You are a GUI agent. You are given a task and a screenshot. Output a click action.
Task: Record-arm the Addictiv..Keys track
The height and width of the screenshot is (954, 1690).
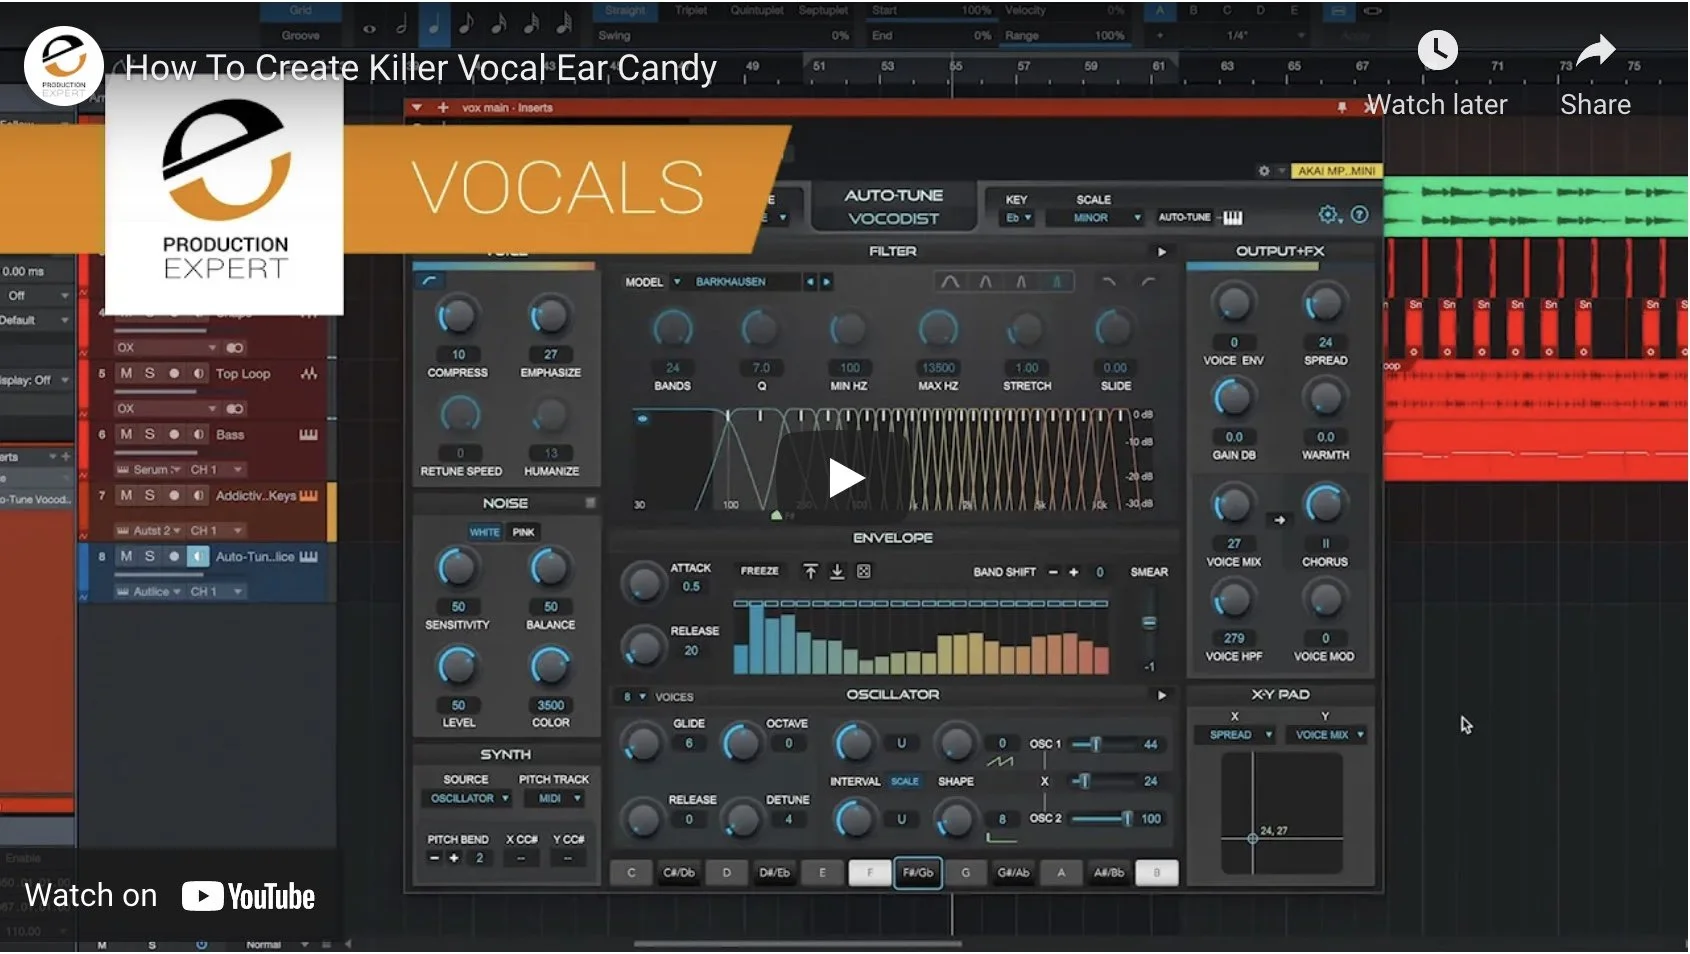(x=174, y=496)
